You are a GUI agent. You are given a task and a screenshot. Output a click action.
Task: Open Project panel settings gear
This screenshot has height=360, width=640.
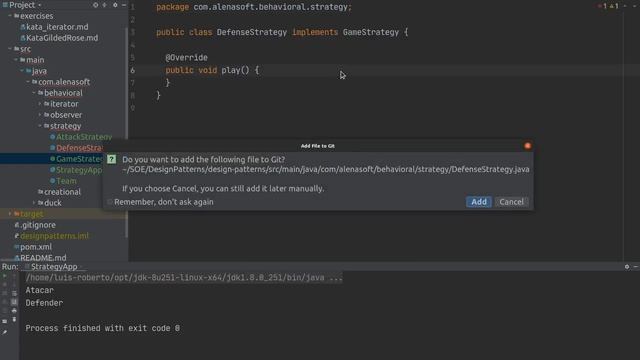click(115, 5)
